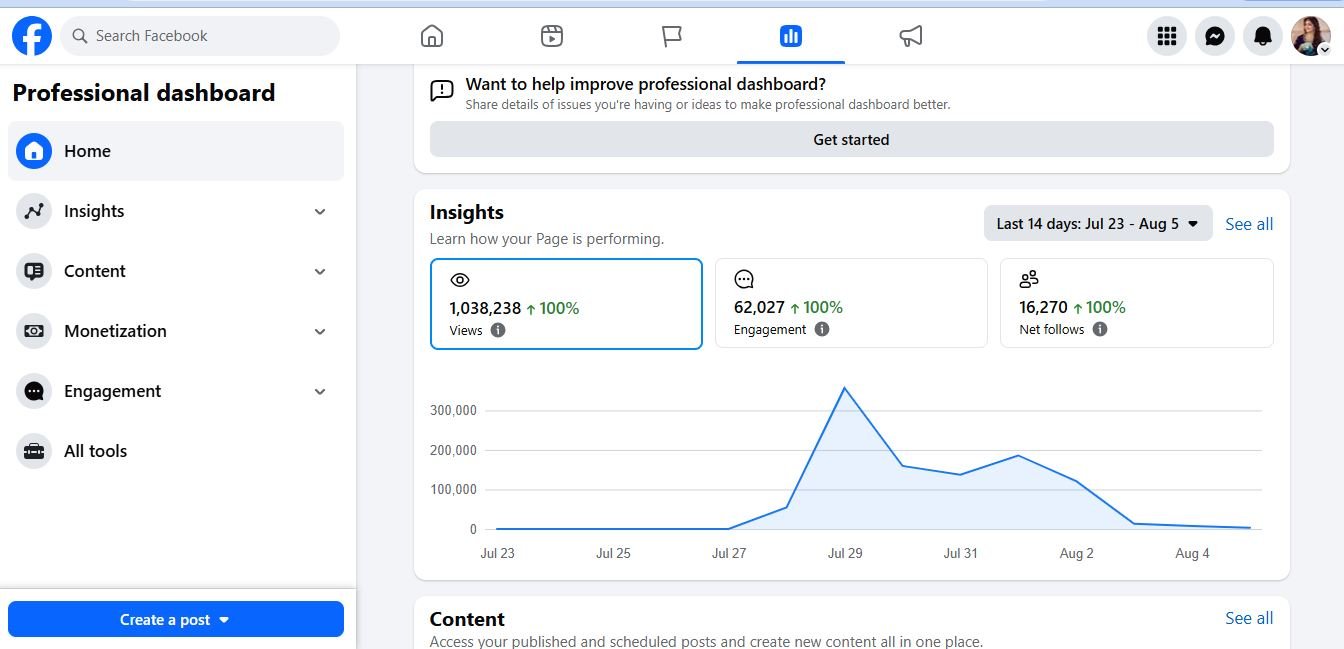Open the Messenger icon

[x=1215, y=36]
